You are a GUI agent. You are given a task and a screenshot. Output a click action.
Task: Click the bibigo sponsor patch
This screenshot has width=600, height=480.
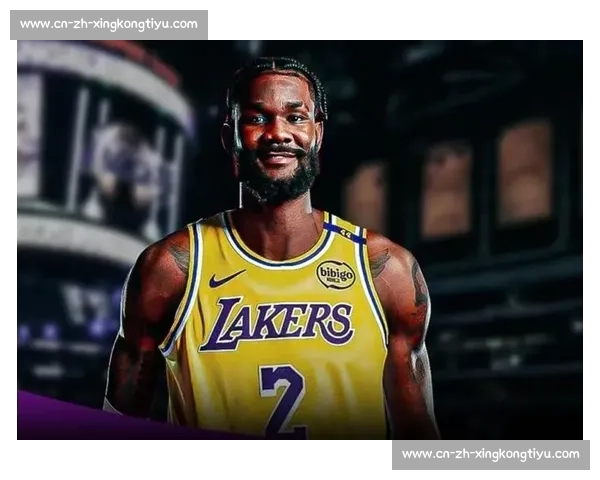(x=335, y=274)
